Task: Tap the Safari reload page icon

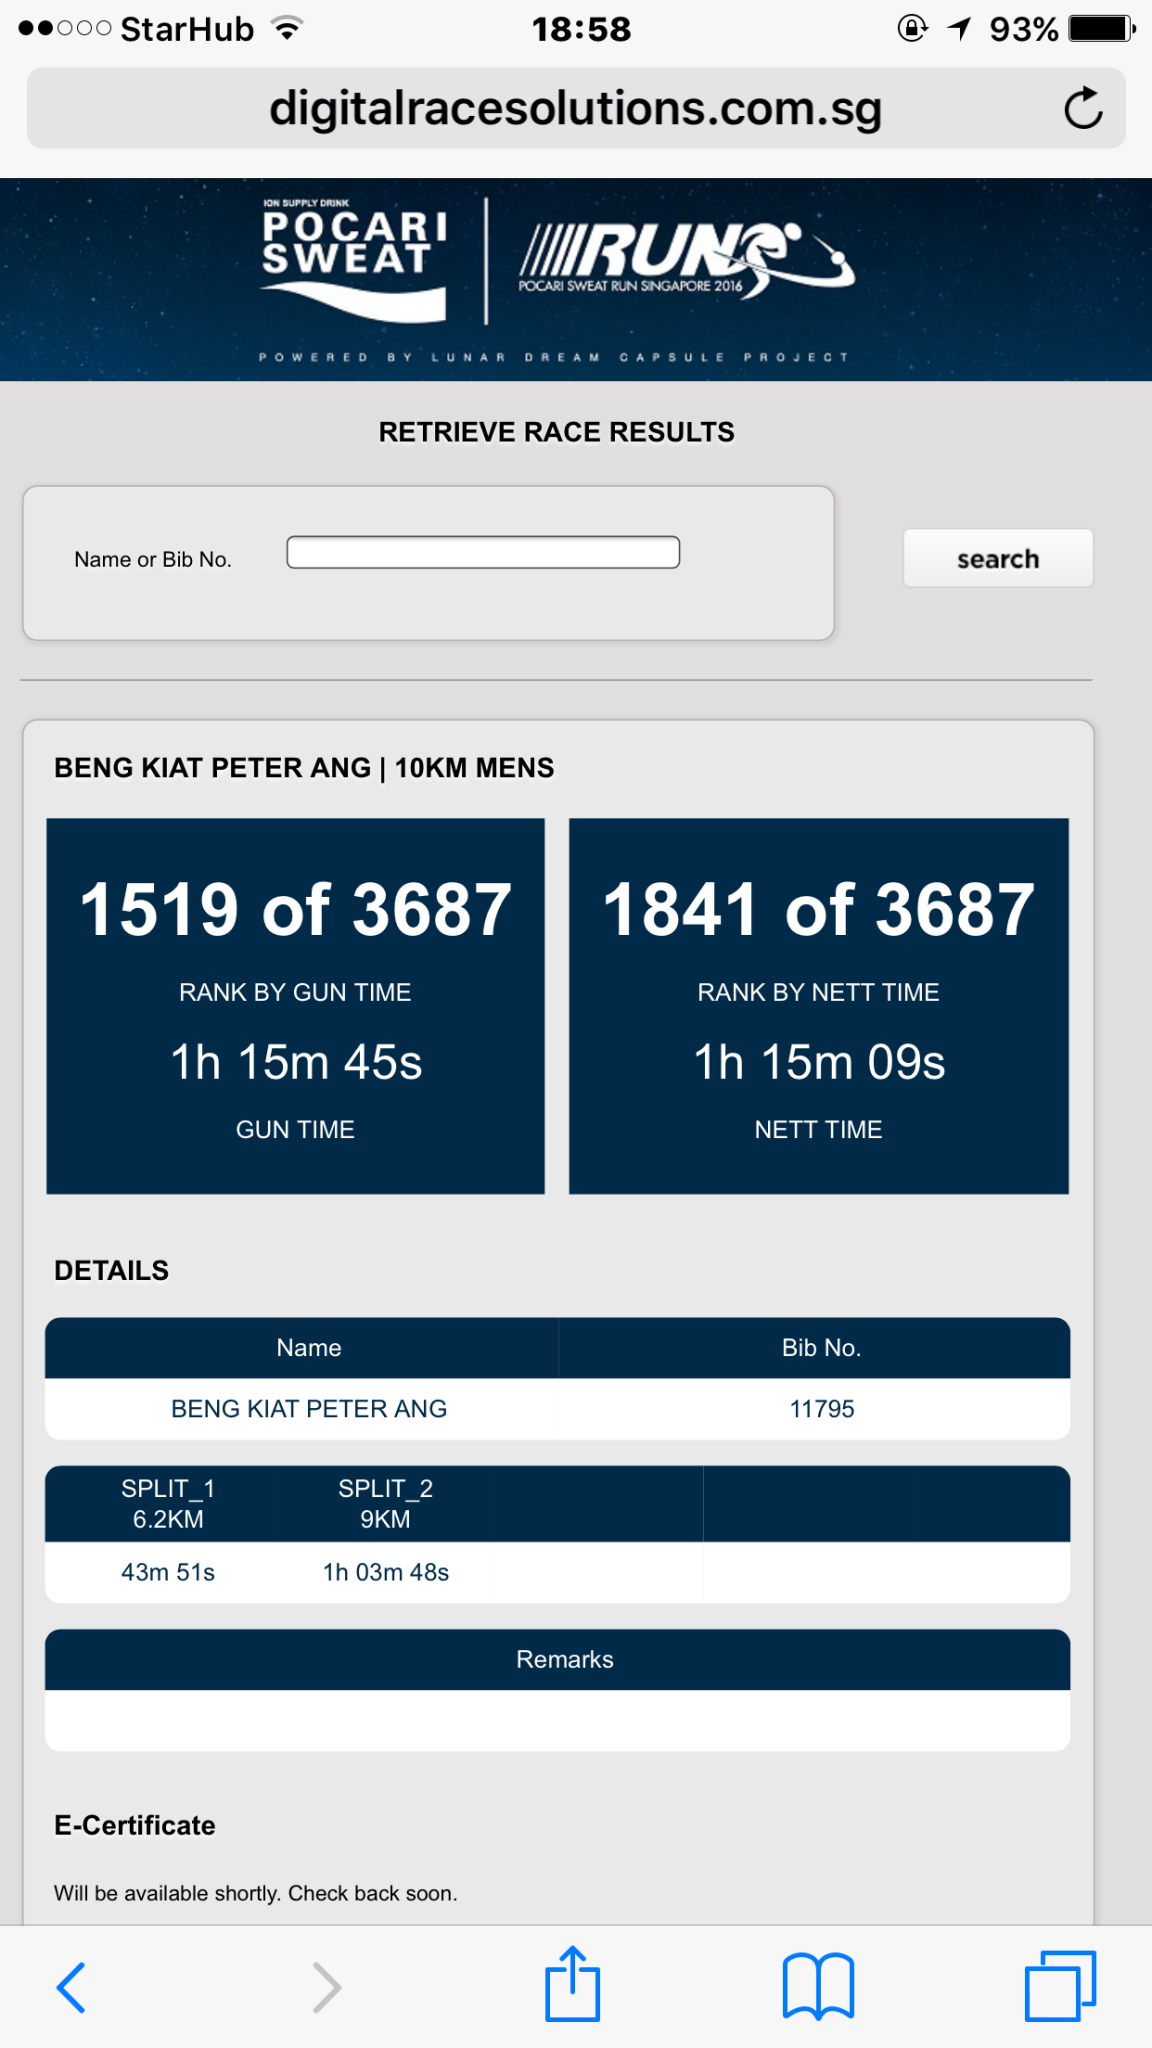Action: [1083, 109]
